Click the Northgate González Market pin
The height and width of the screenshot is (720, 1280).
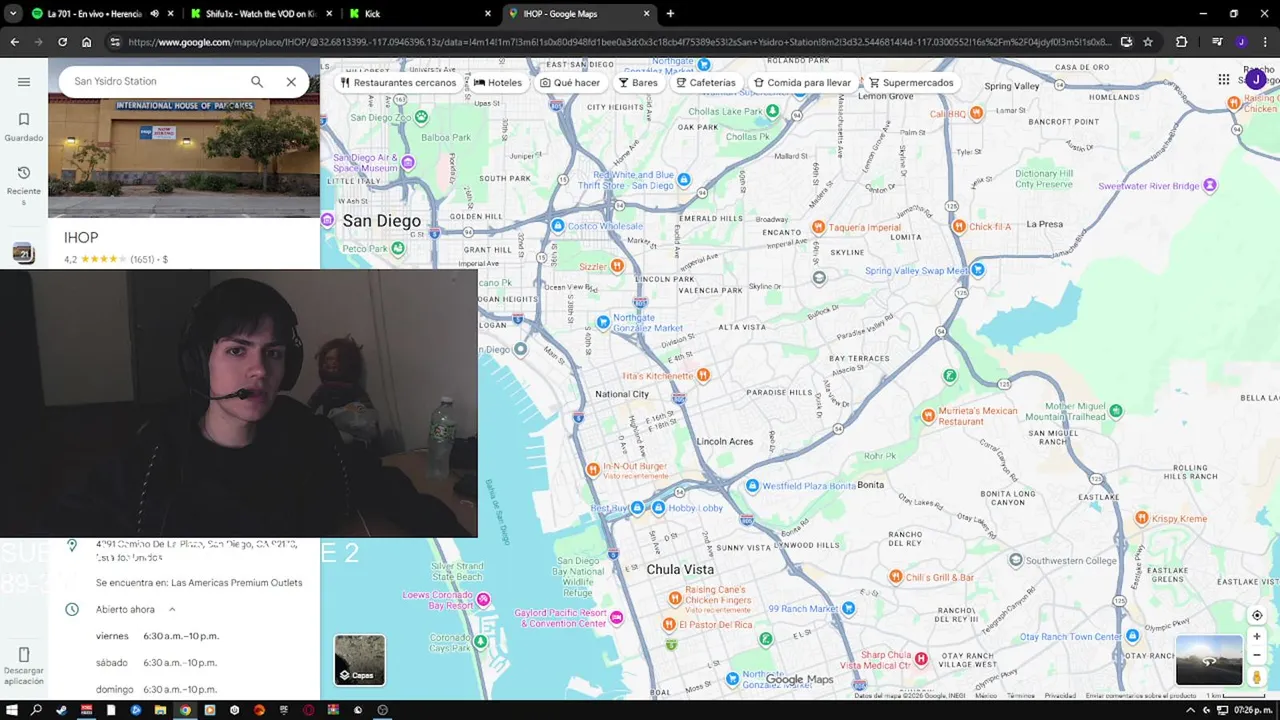coord(603,322)
